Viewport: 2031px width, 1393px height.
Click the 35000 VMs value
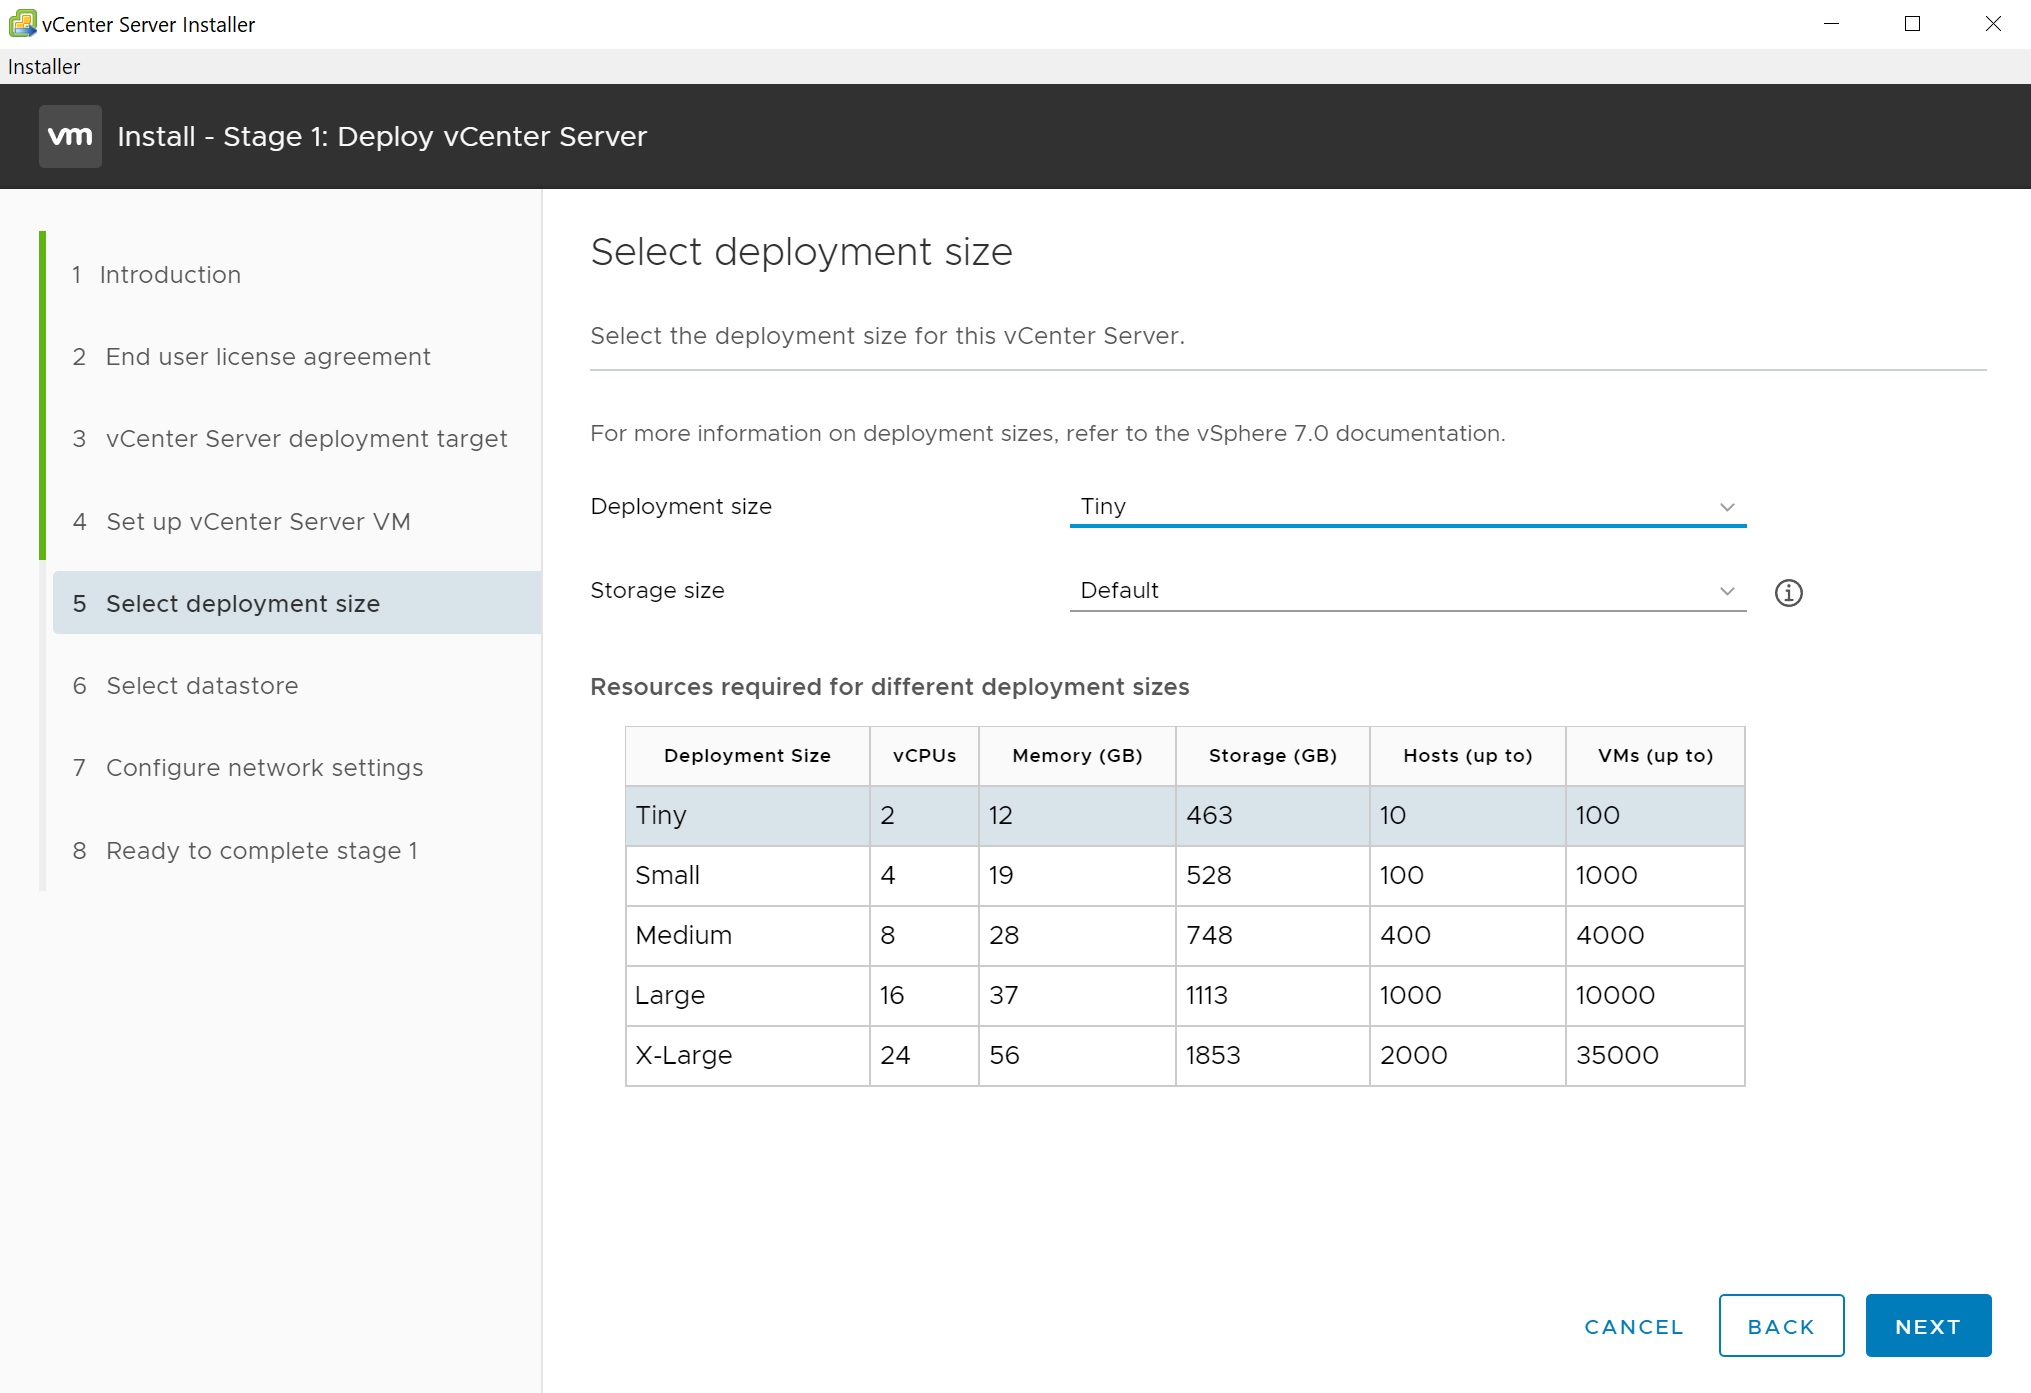[1617, 1056]
